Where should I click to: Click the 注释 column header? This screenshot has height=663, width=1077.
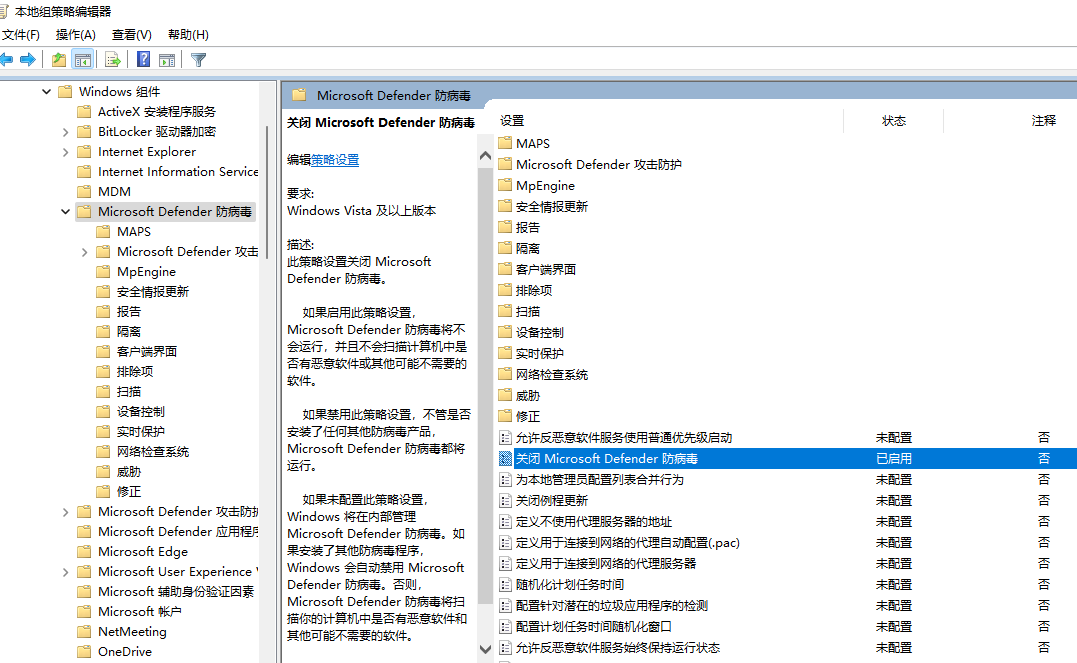click(x=1043, y=121)
